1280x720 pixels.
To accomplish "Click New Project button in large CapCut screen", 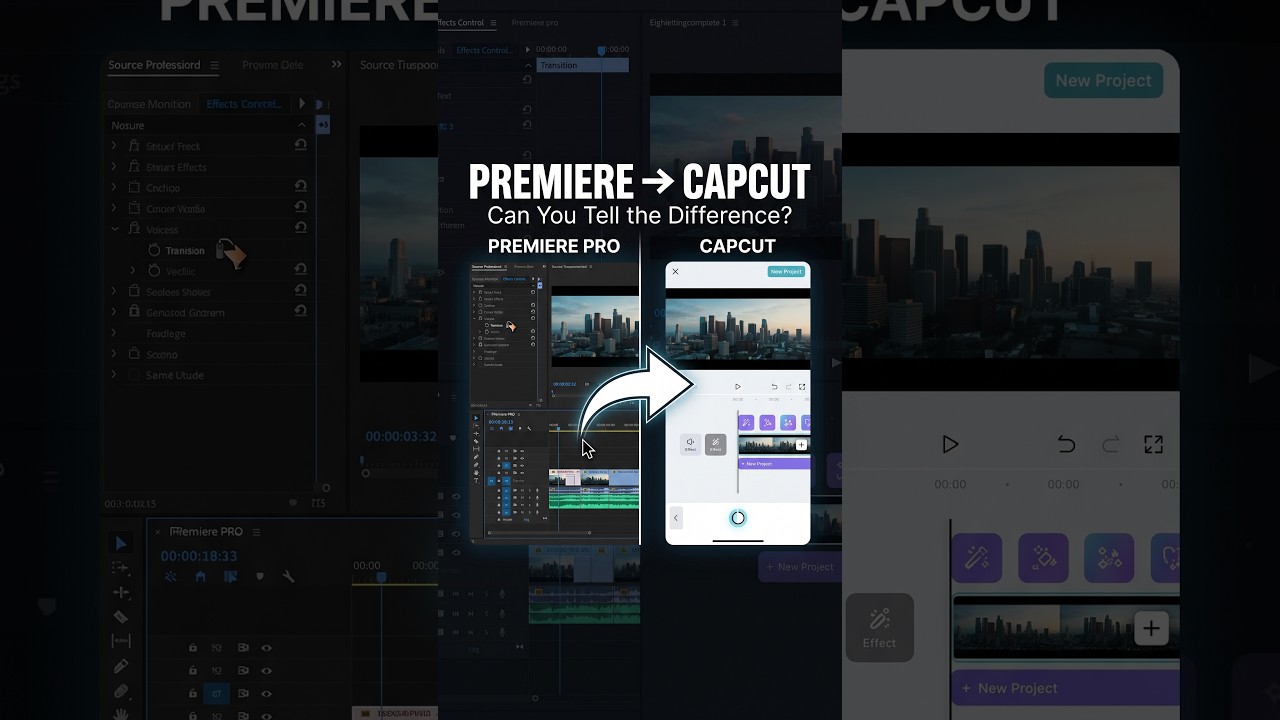I will click(x=1103, y=80).
